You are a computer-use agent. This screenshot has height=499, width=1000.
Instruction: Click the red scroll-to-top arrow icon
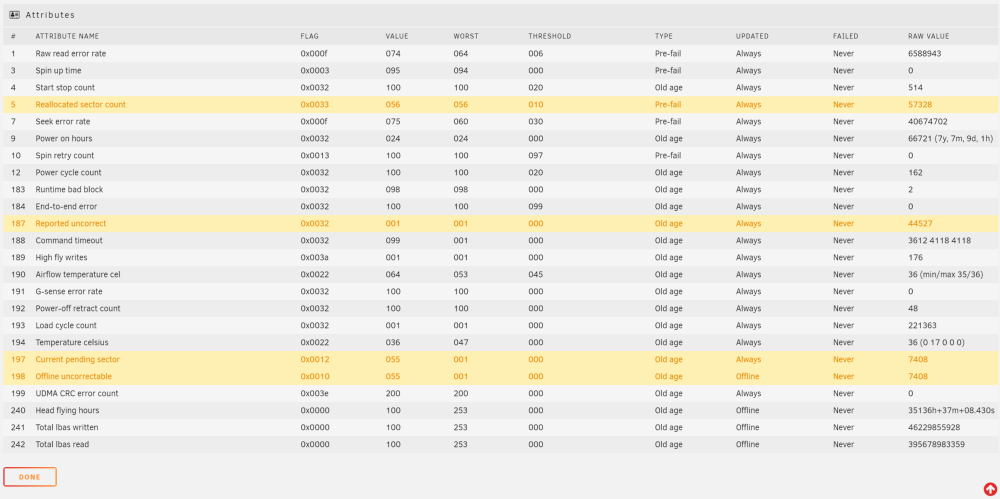[990, 489]
